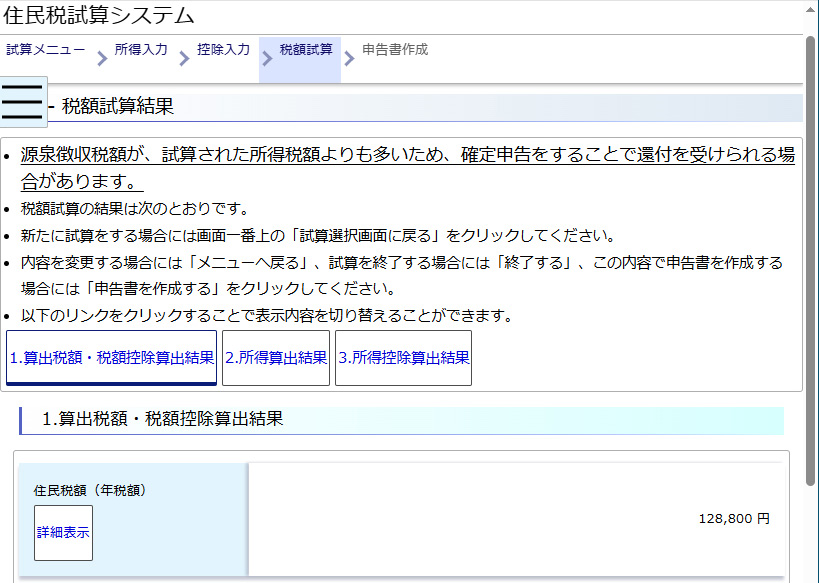Navigate to 所得入力 step

coord(140,49)
